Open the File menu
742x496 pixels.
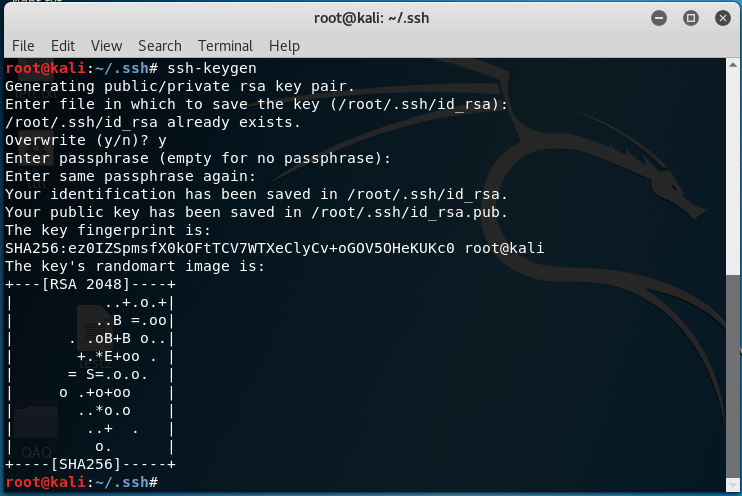pos(23,46)
